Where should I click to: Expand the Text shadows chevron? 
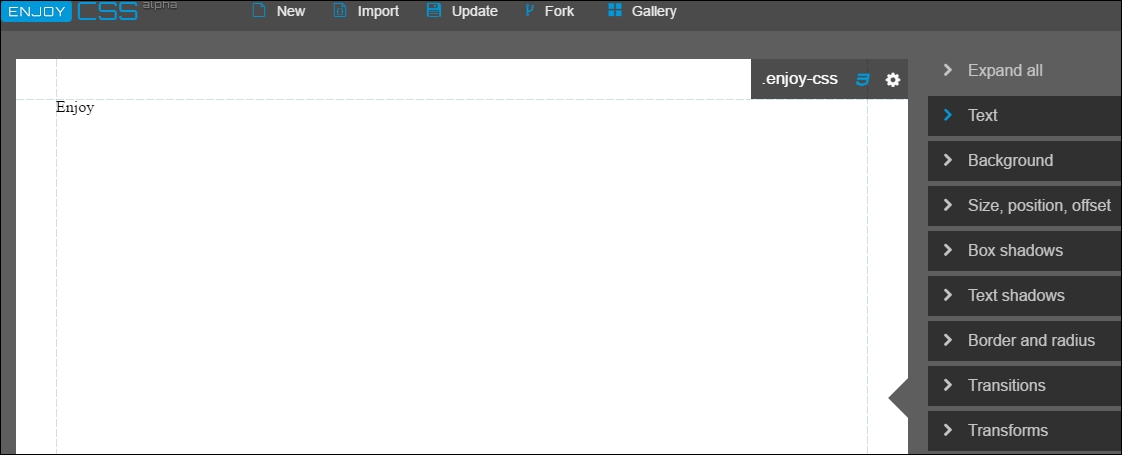tap(948, 295)
